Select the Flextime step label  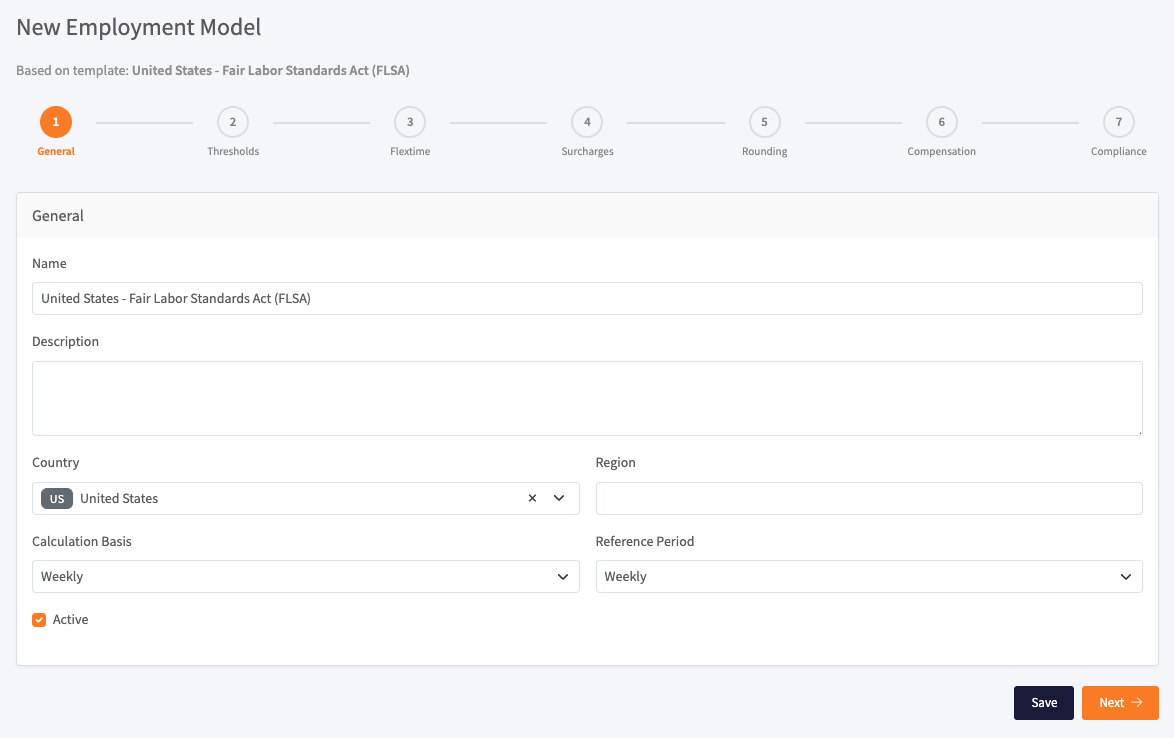(410, 151)
